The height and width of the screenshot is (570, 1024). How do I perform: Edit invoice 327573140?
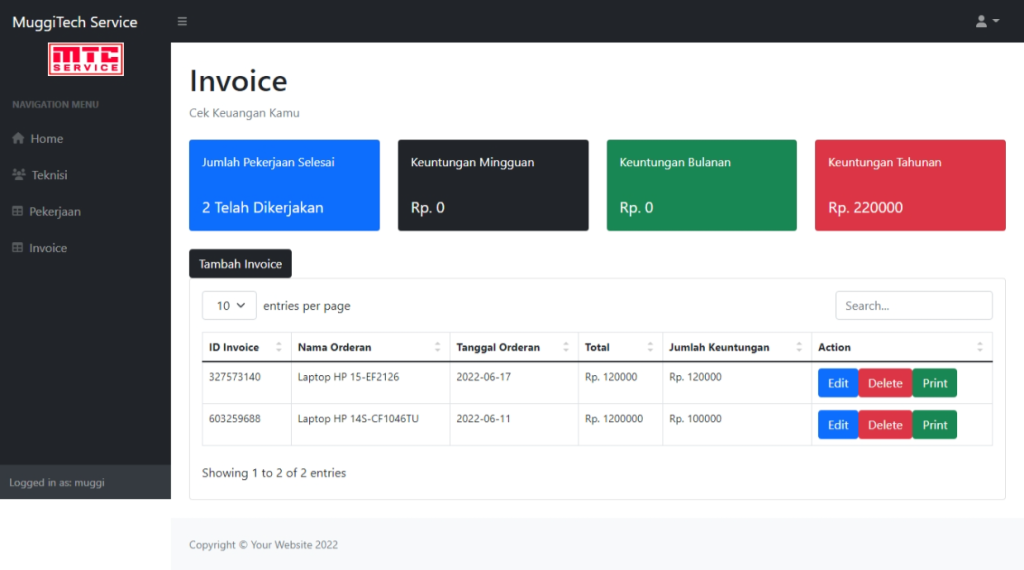838,383
